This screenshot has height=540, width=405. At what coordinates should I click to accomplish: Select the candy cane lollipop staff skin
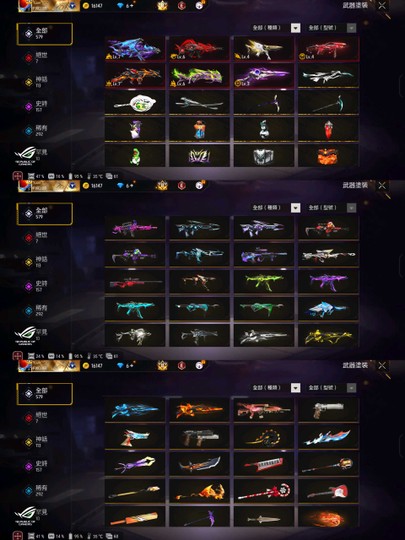(x=264, y=490)
